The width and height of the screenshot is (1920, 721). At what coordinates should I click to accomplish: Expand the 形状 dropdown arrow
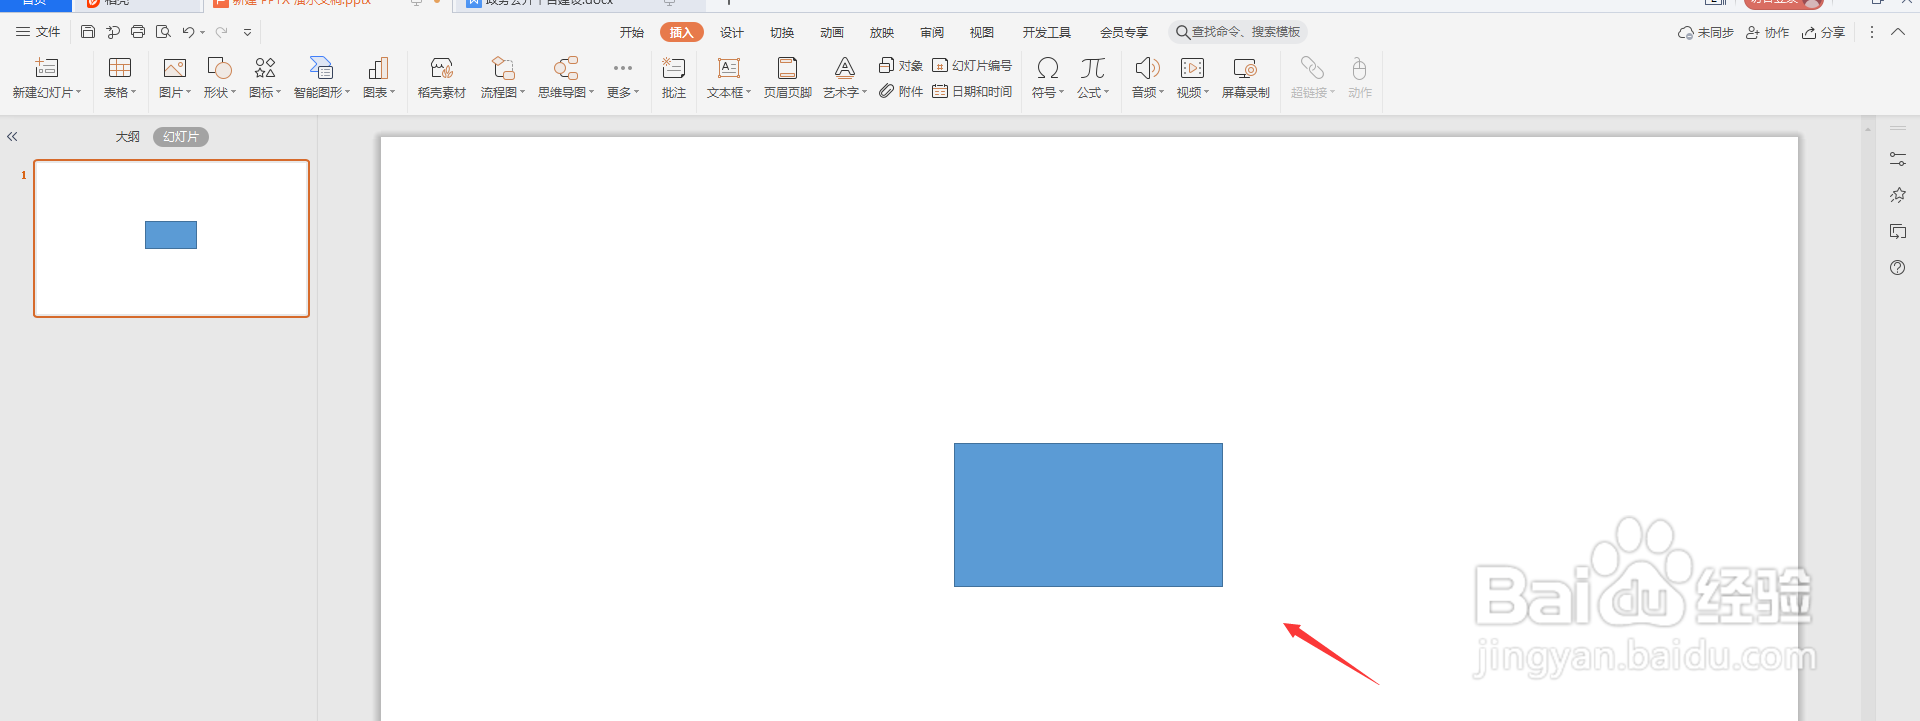coord(233,92)
